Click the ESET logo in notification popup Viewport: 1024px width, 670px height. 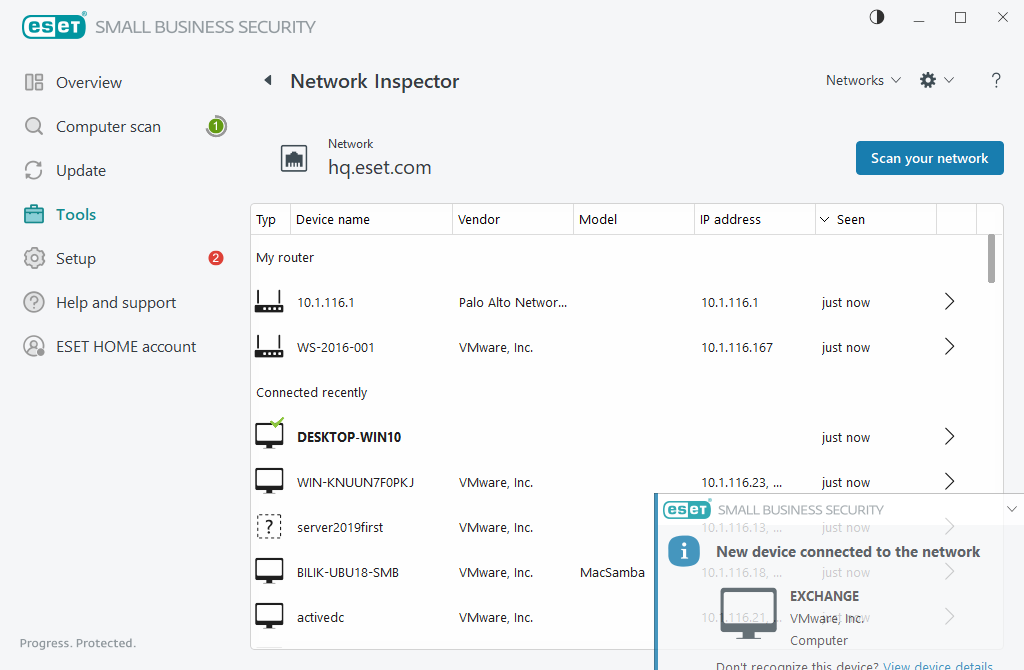686,509
